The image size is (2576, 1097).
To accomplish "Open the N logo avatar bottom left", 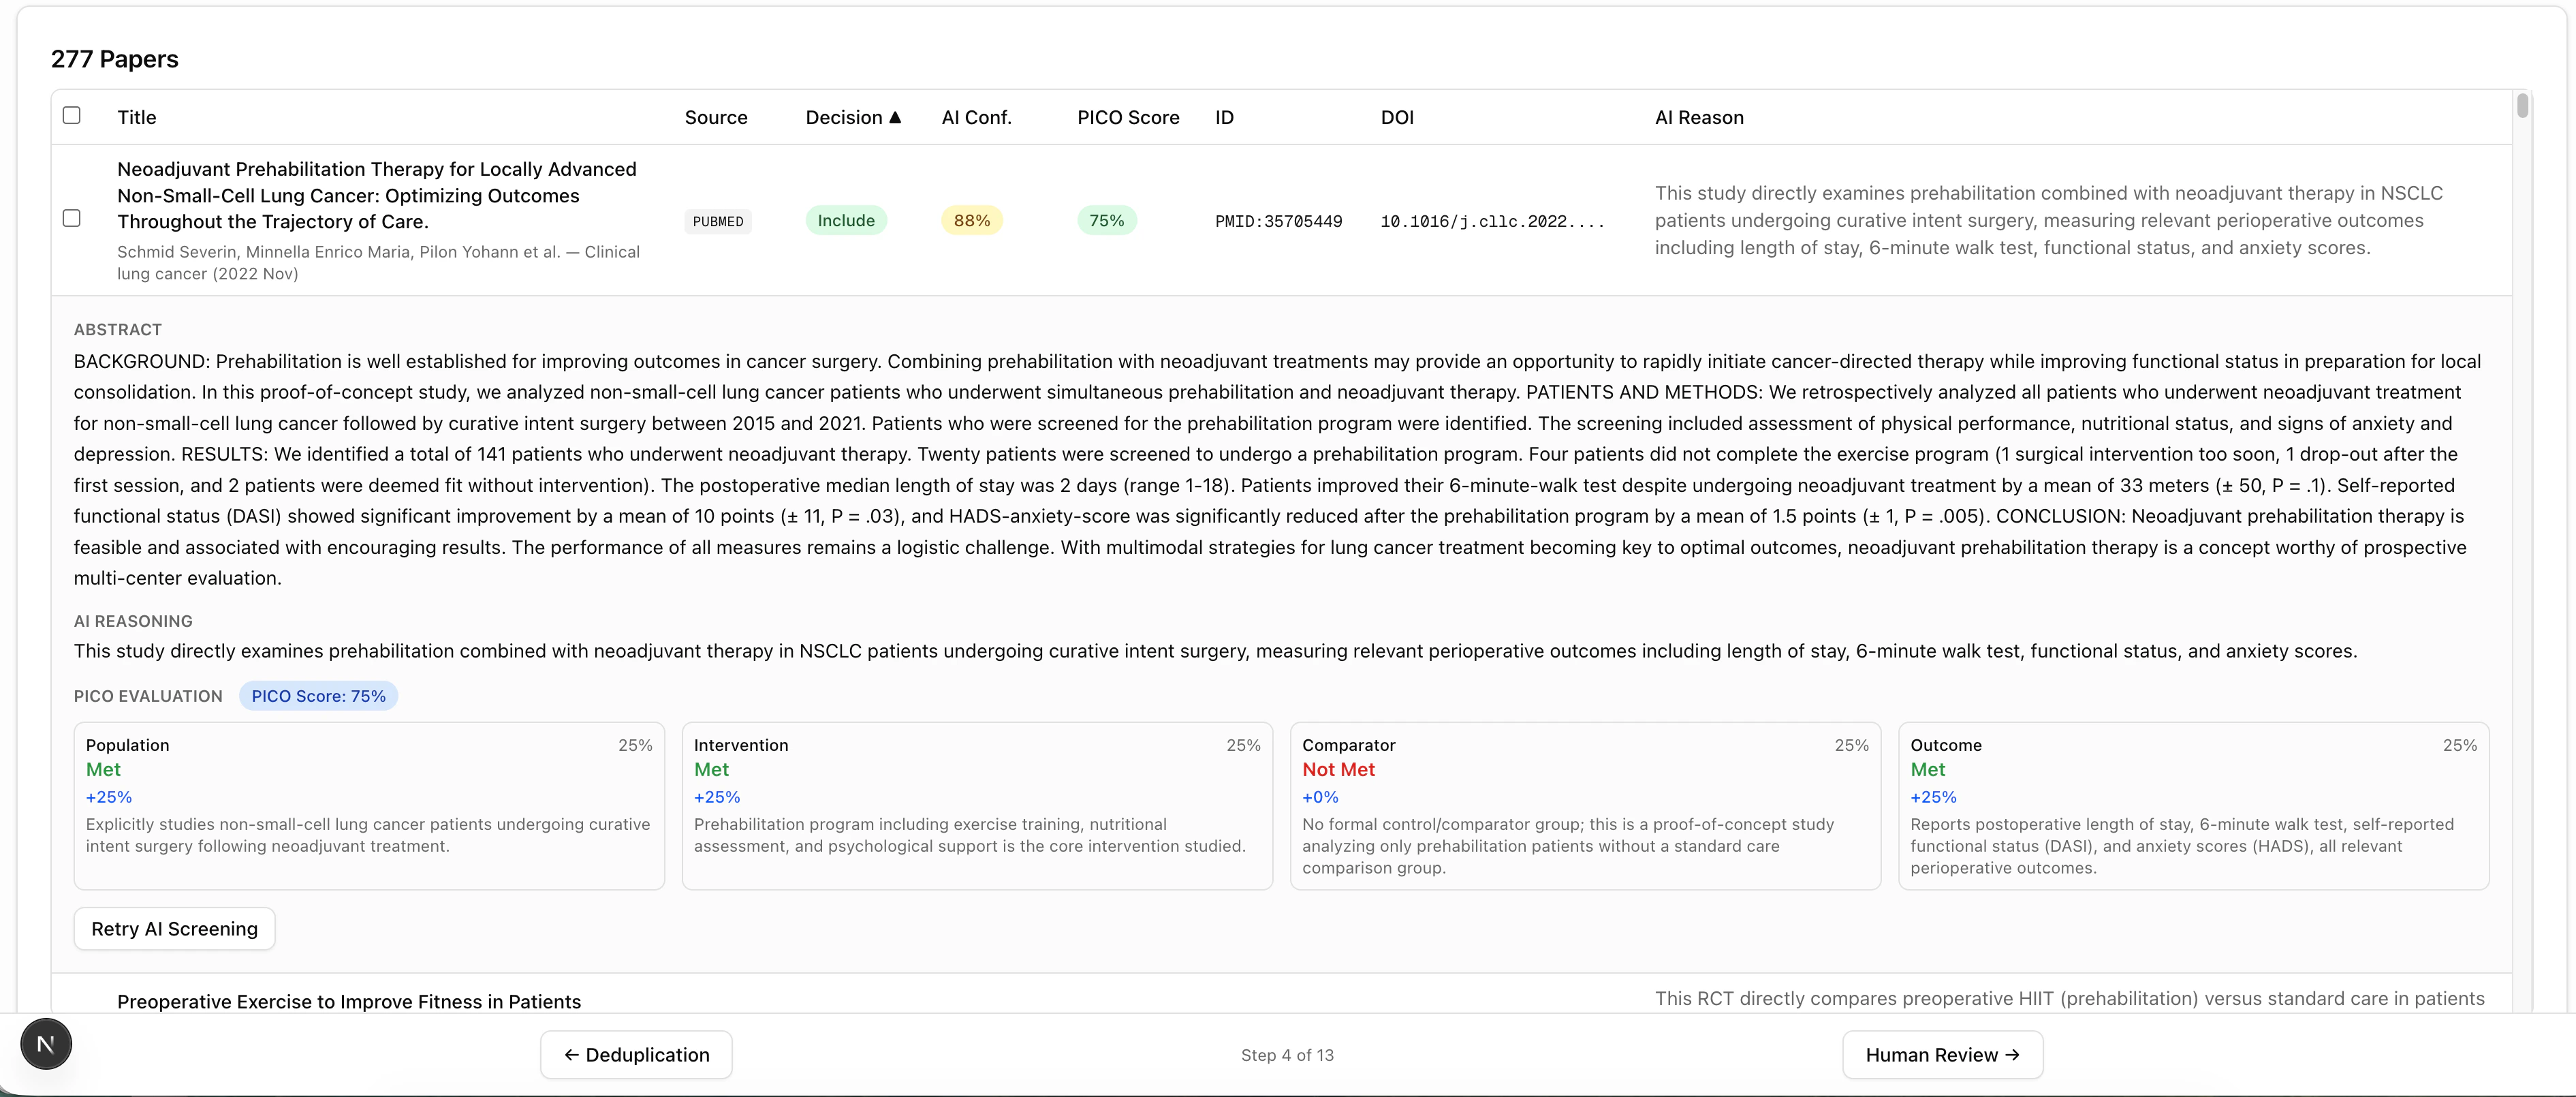I will 45,1043.
